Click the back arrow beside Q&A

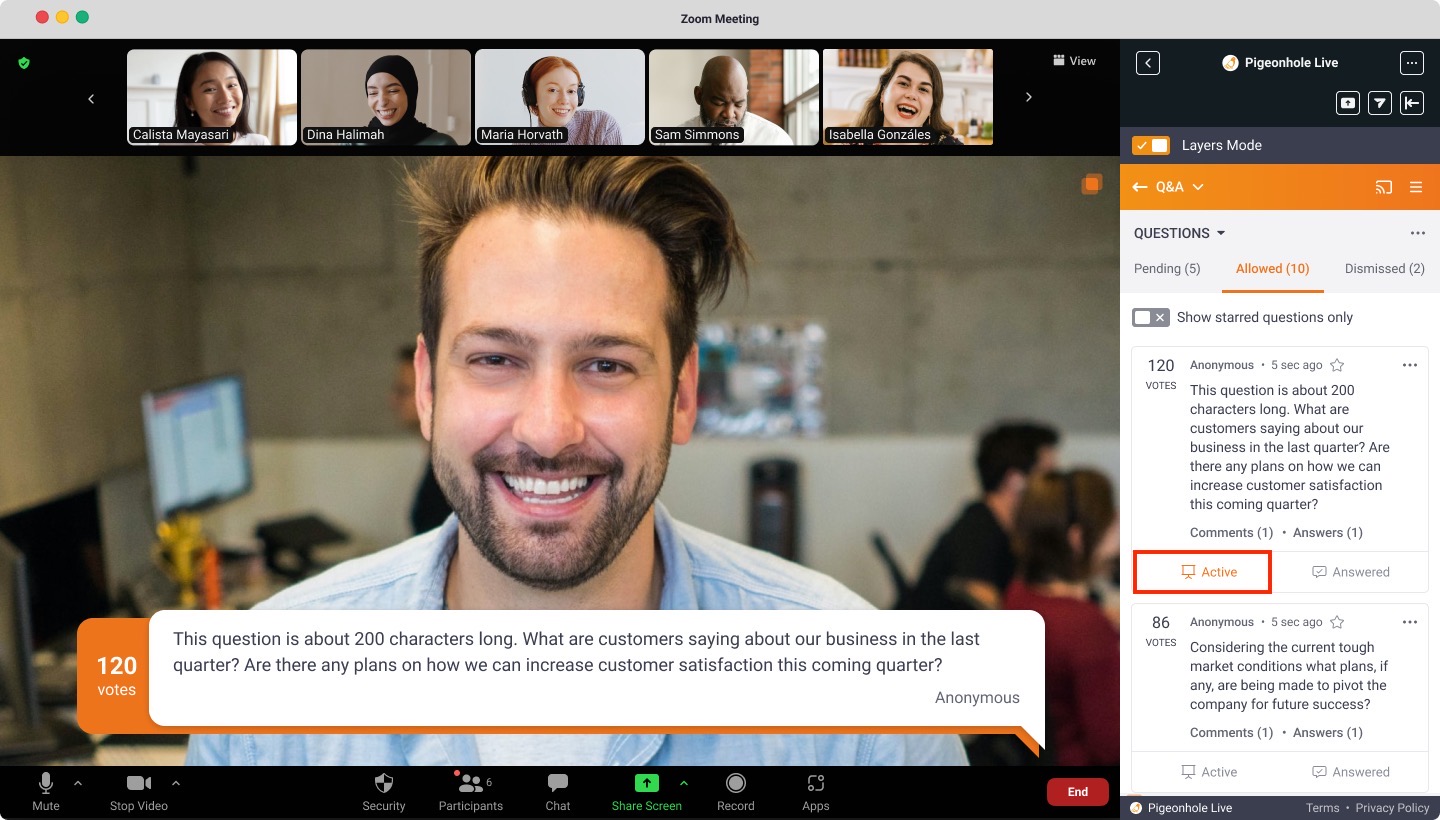[1140, 187]
